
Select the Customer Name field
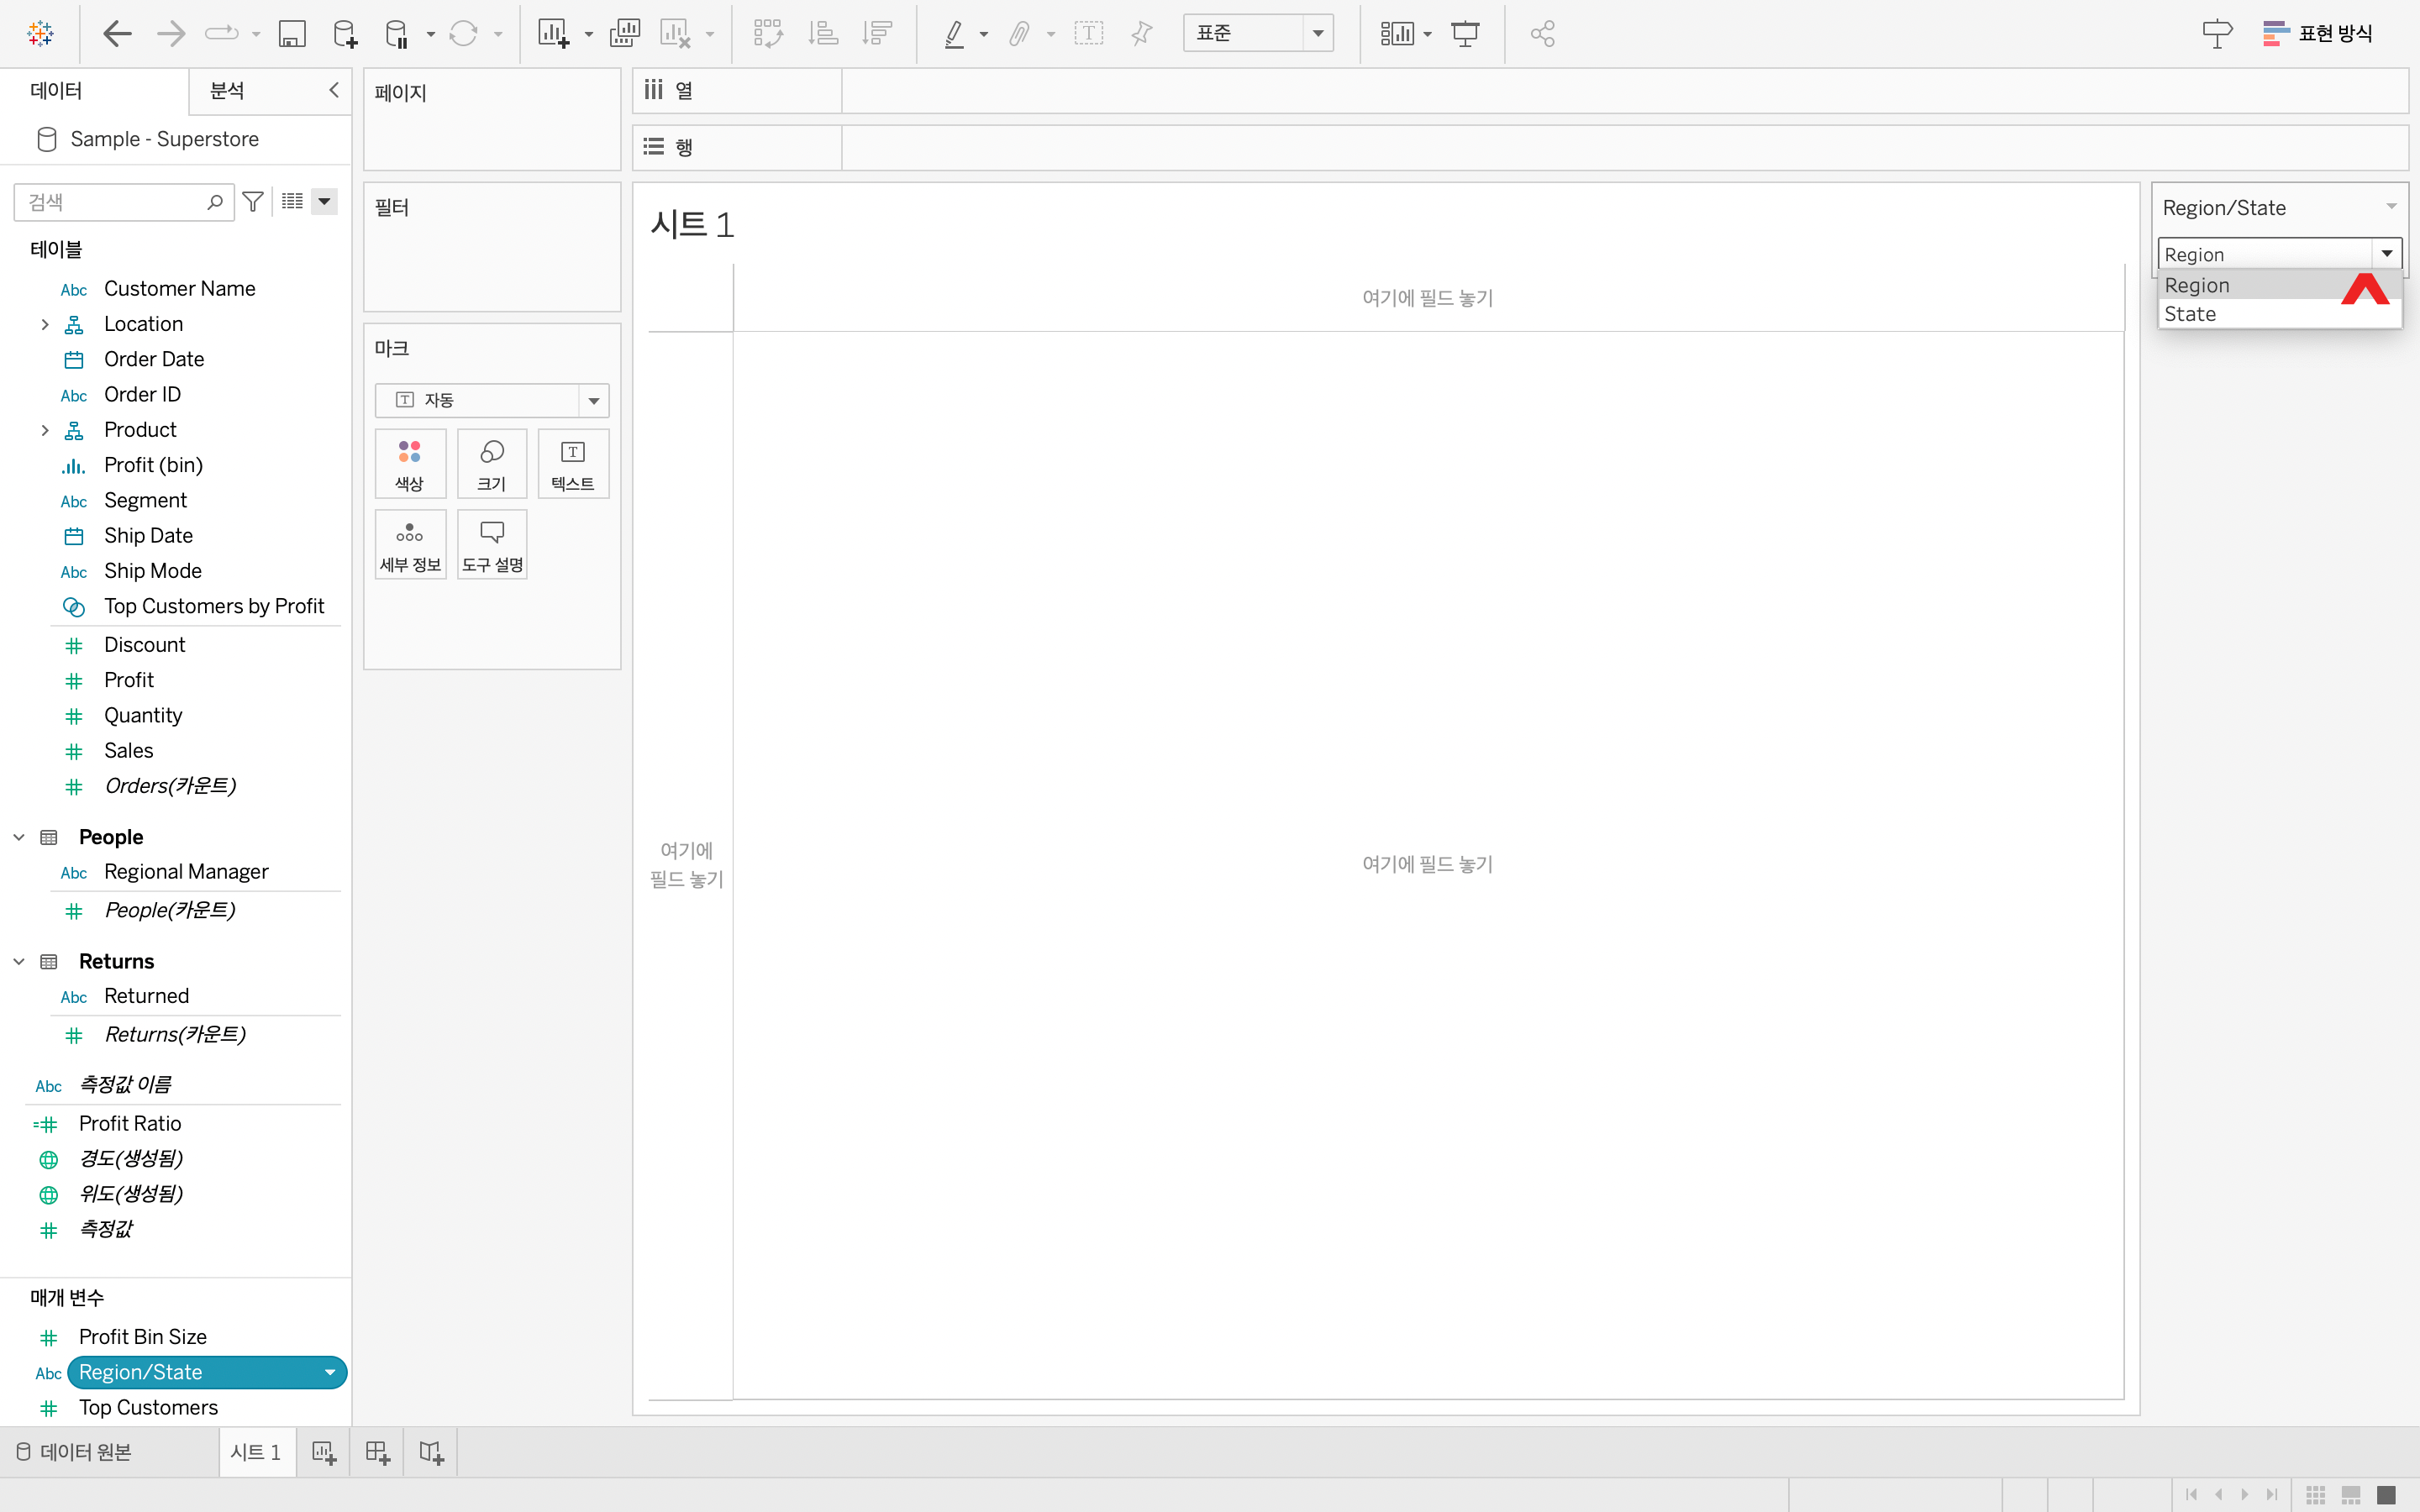179,289
